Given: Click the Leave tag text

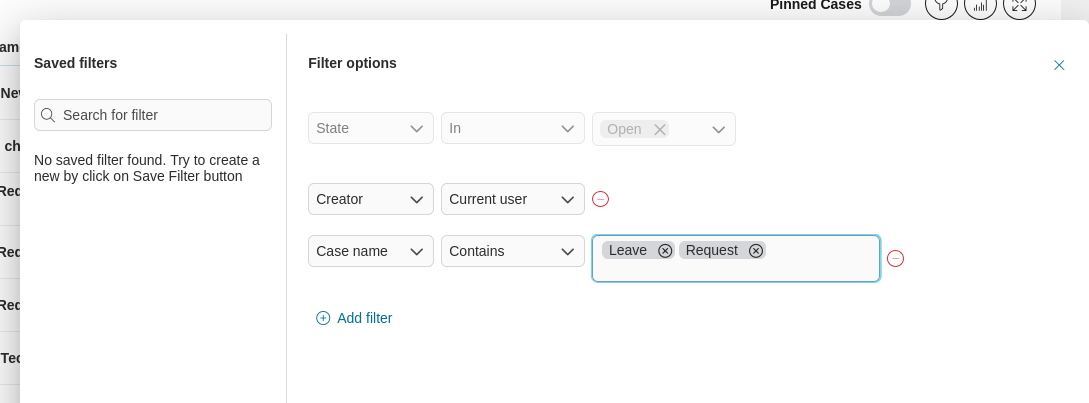Looking at the screenshot, I should [x=628, y=250].
